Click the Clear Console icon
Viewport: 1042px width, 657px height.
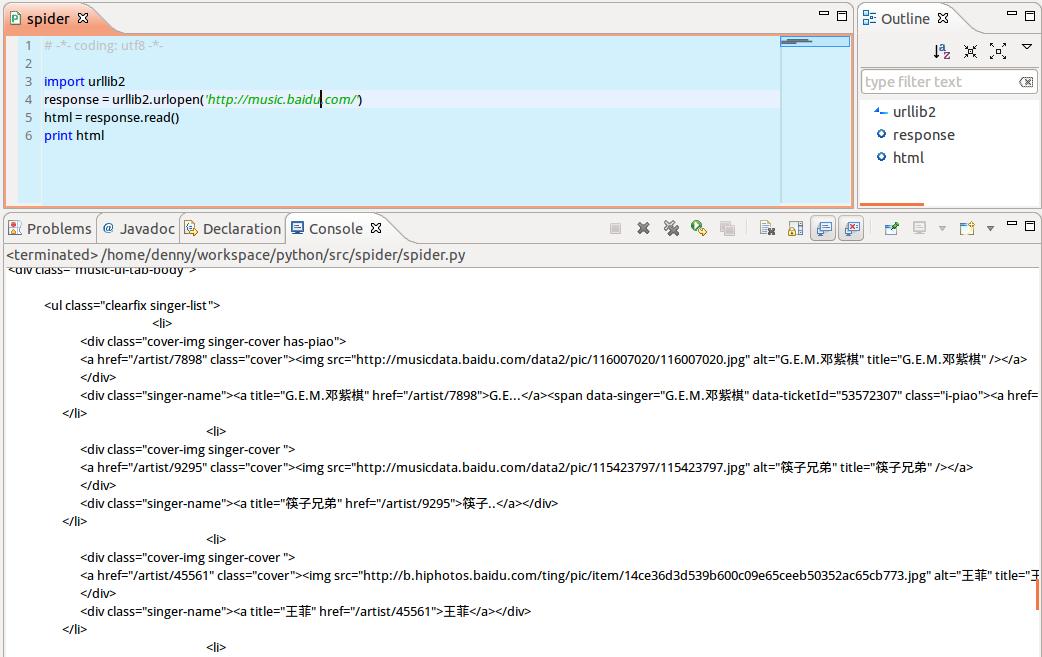[767, 228]
